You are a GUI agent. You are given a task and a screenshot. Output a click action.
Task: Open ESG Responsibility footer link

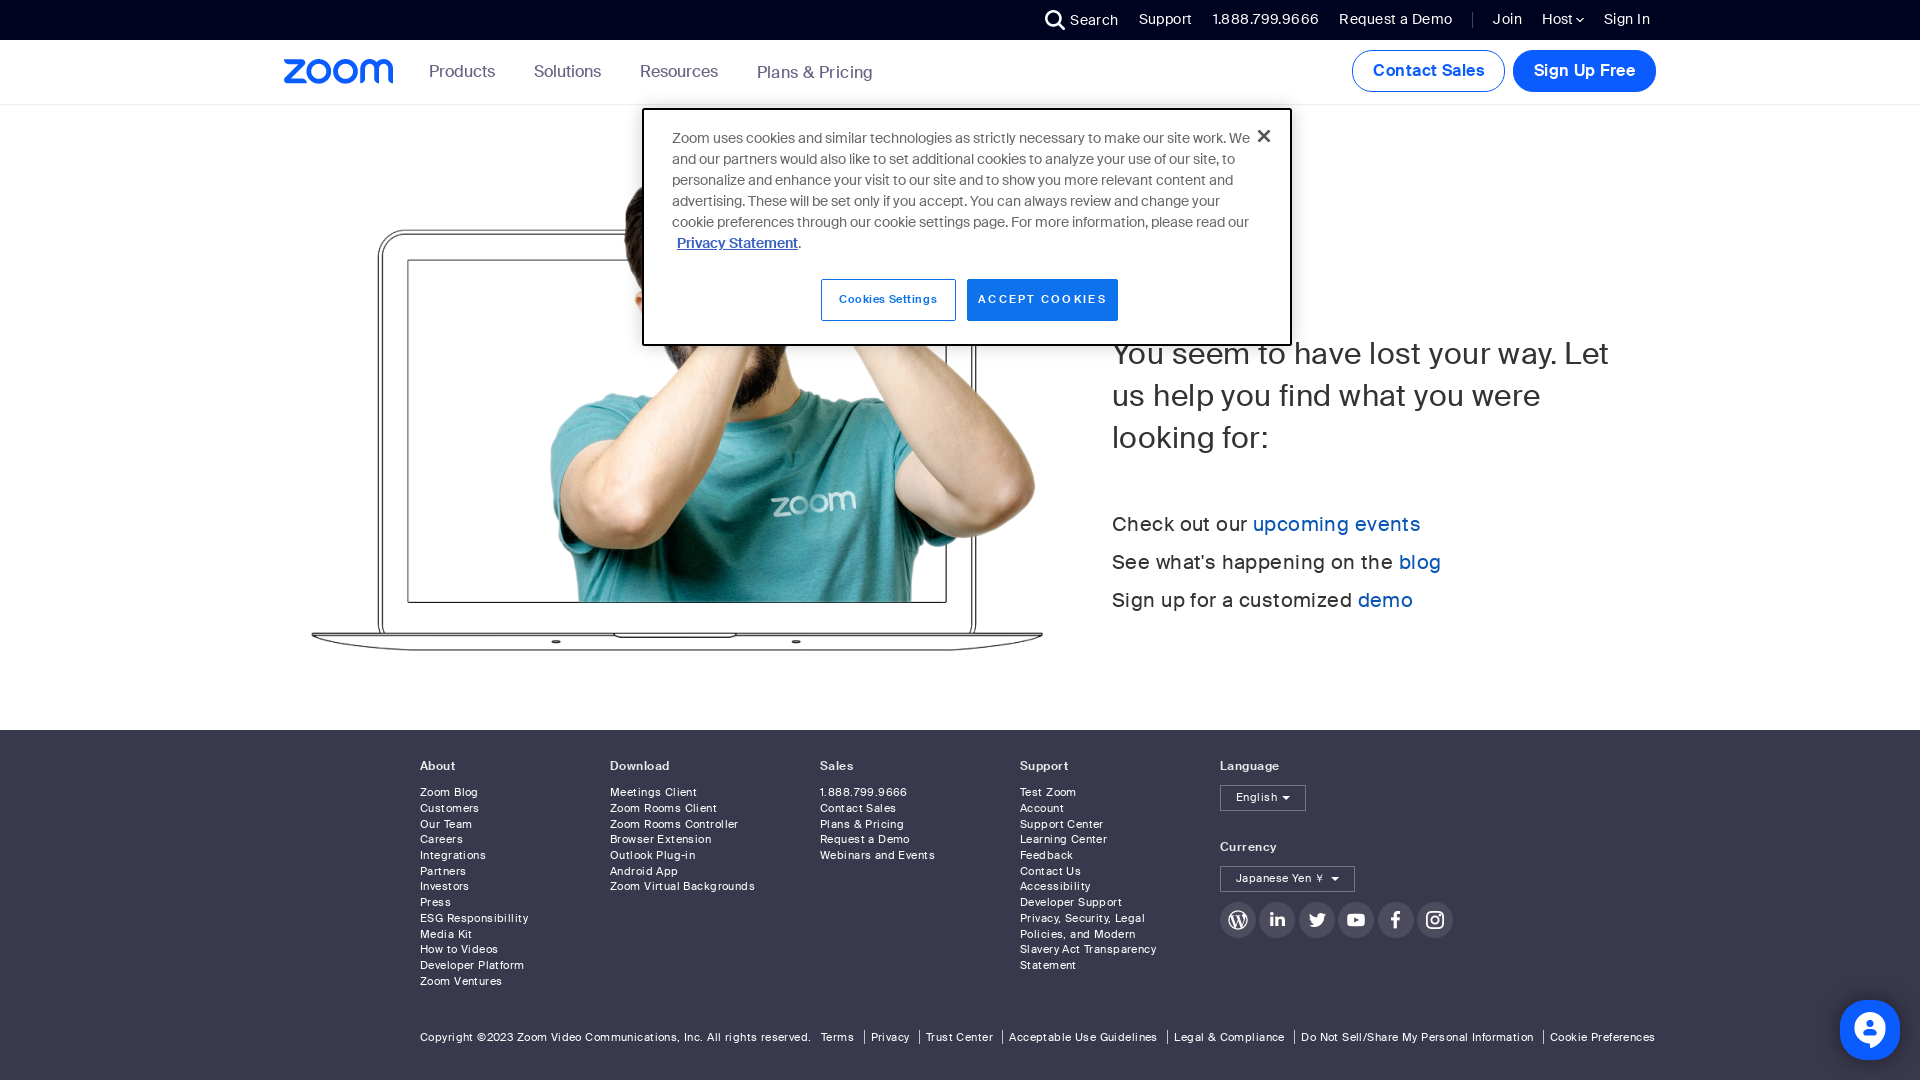474,919
